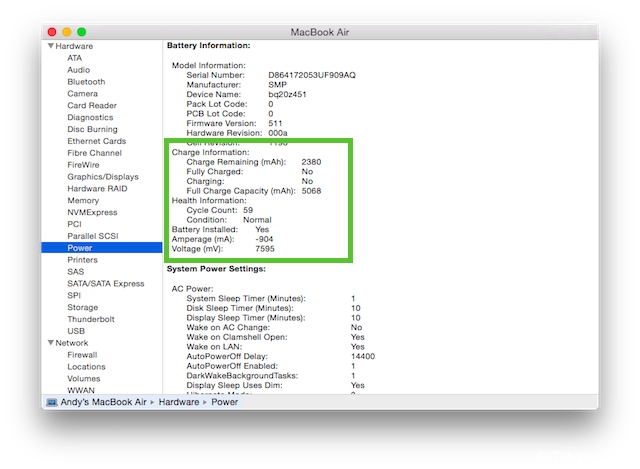Open Card Reader entry
The image size is (640, 469).
(x=92, y=105)
